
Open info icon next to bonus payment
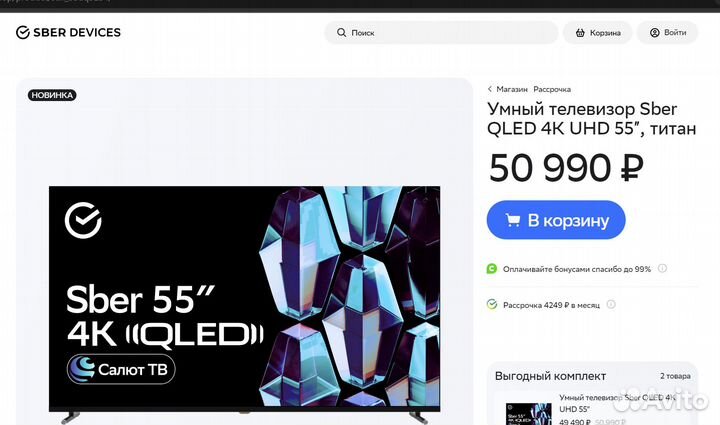pos(662,268)
